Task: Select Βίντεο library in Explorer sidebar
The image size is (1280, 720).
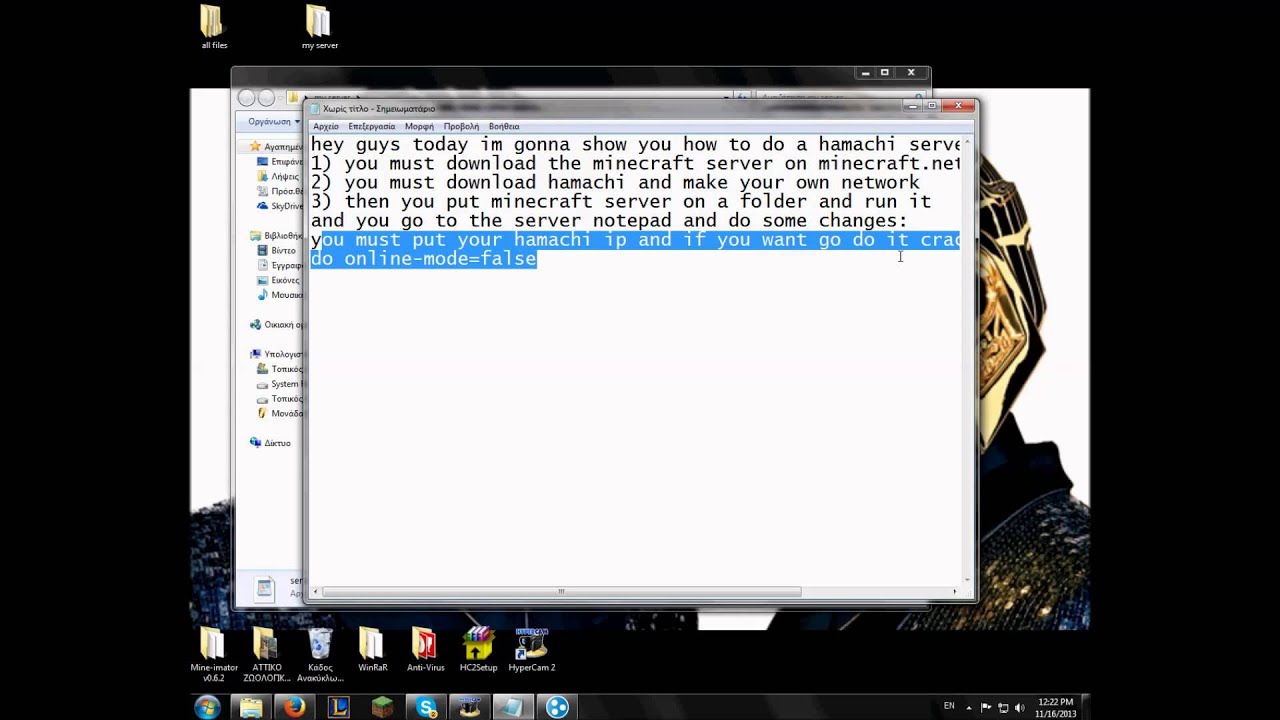Action: coord(277,251)
